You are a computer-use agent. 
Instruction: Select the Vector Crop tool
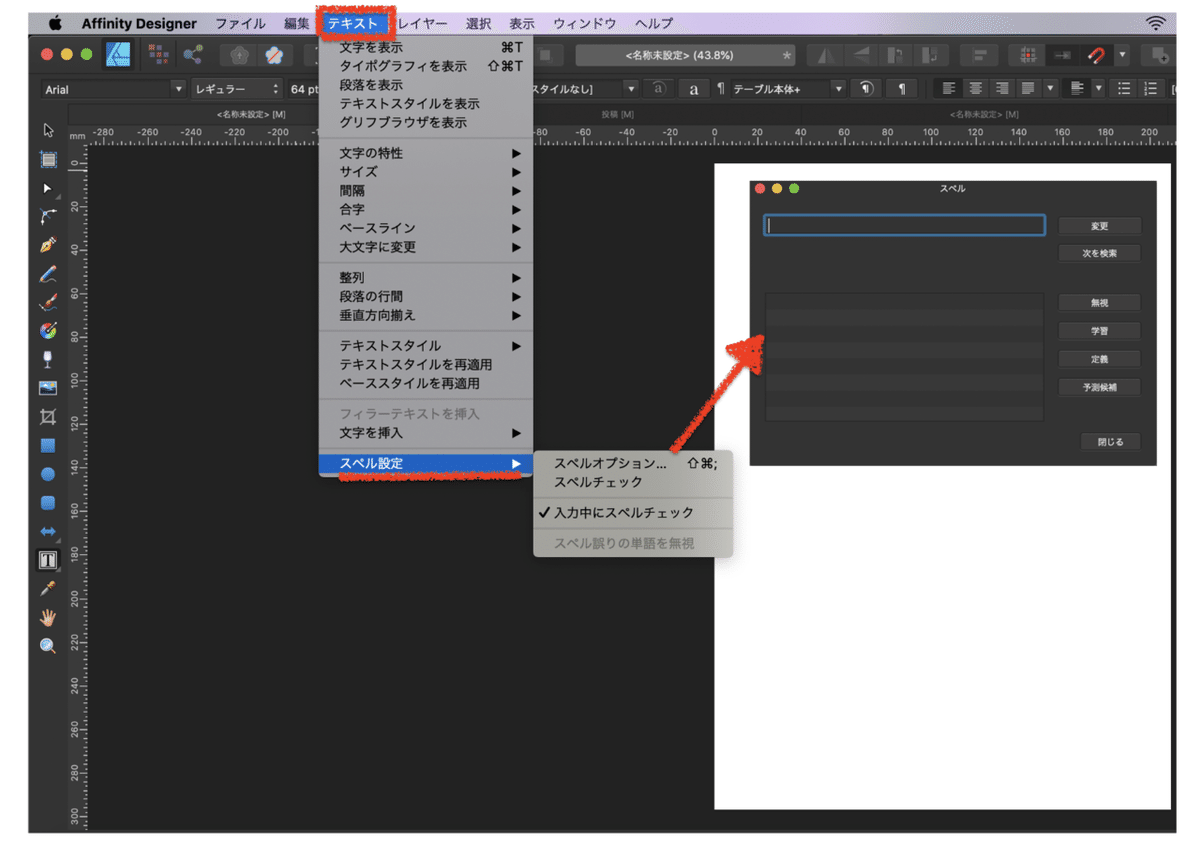48,417
